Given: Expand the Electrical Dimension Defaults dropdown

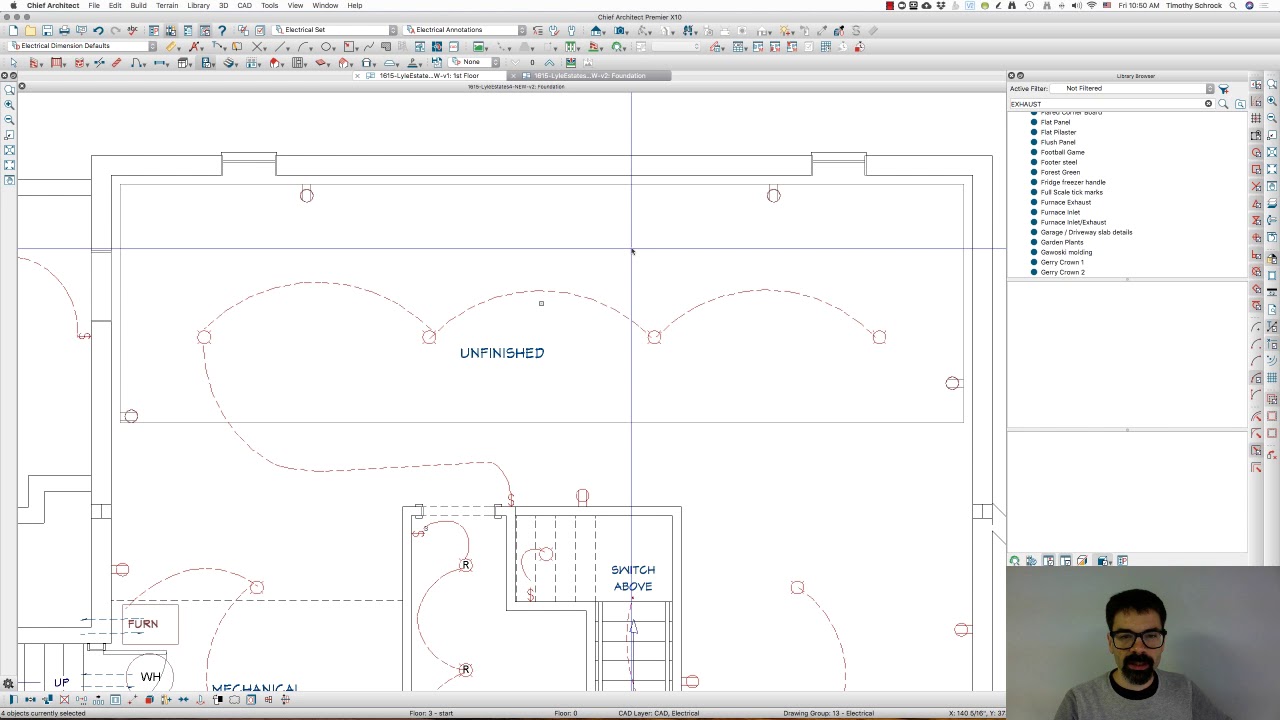Looking at the screenshot, I should [152, 46].
